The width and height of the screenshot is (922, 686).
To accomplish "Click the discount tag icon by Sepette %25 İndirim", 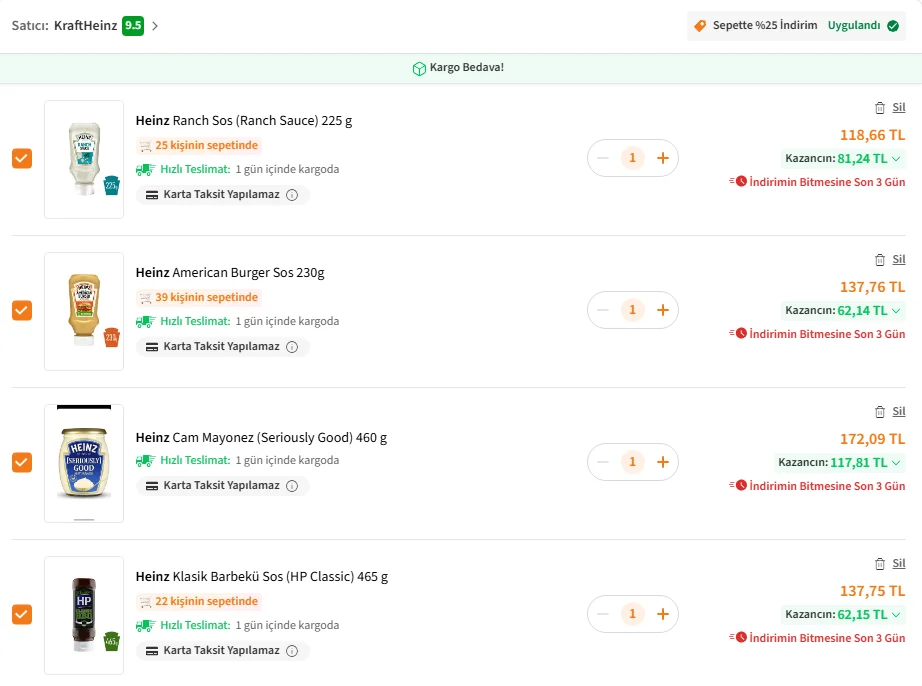I will pos(700,26).
